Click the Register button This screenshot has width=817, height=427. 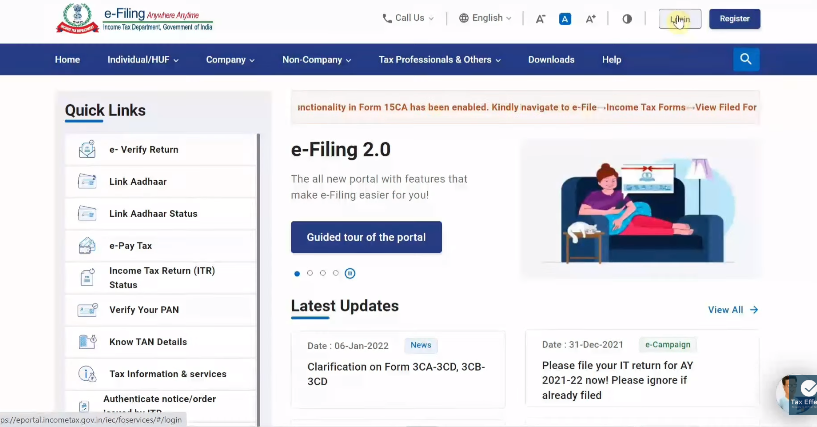[734, 19]
